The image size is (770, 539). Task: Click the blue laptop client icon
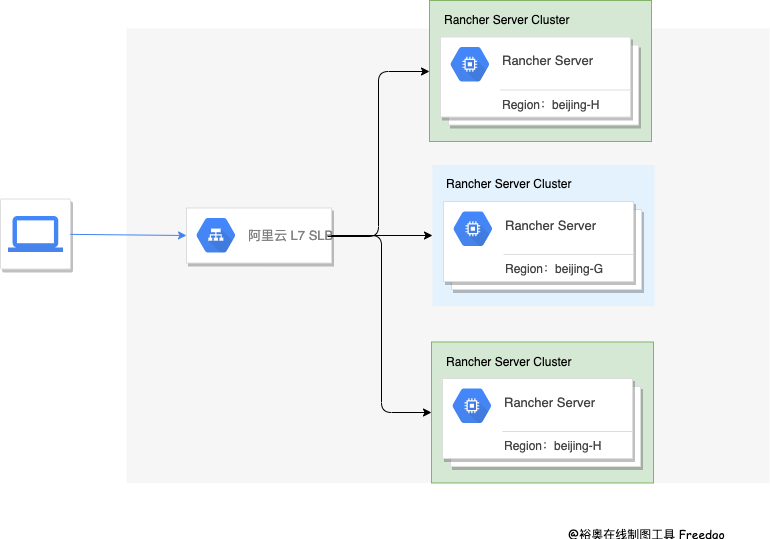pyautogui.click(x=35, y=234)
